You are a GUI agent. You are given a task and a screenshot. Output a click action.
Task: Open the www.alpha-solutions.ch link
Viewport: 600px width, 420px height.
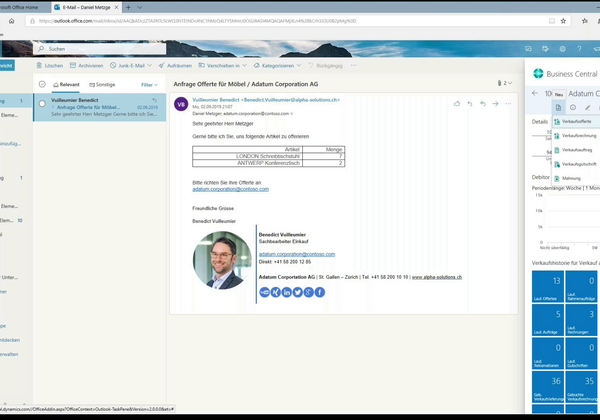pos(437,277)
